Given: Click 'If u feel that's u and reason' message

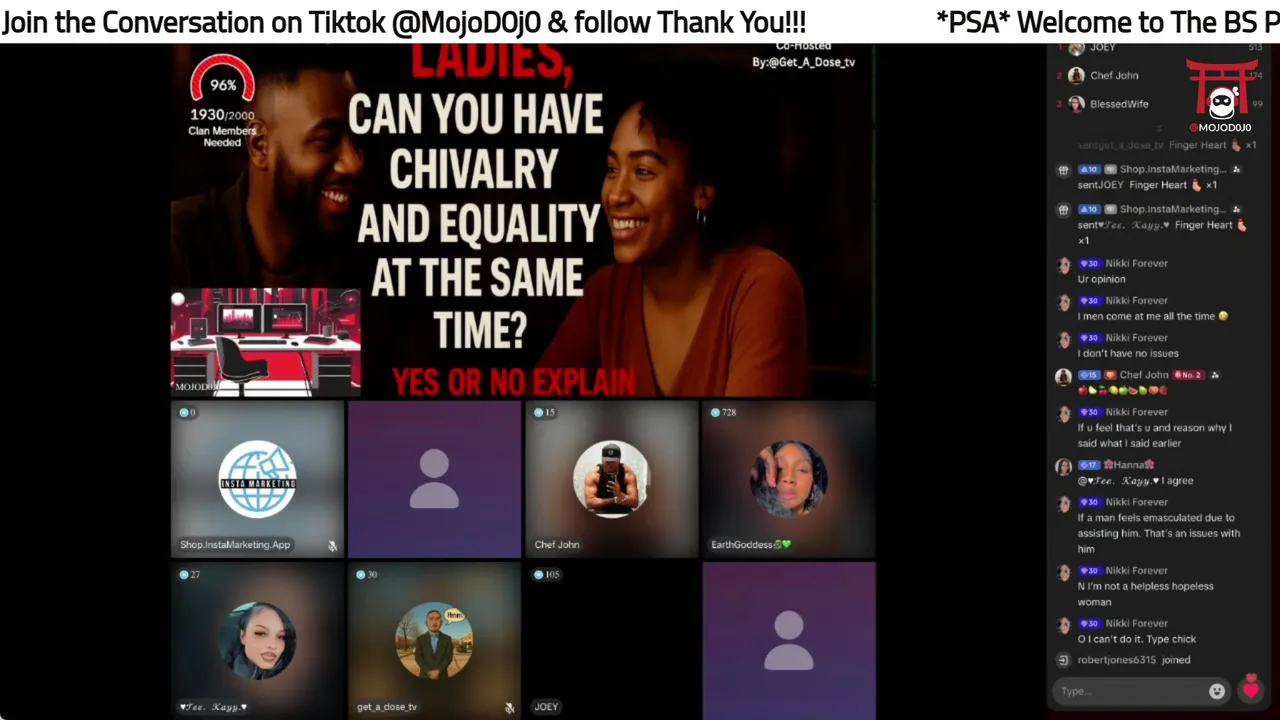Looking at the screenshot, I should tap(1155, 435).
